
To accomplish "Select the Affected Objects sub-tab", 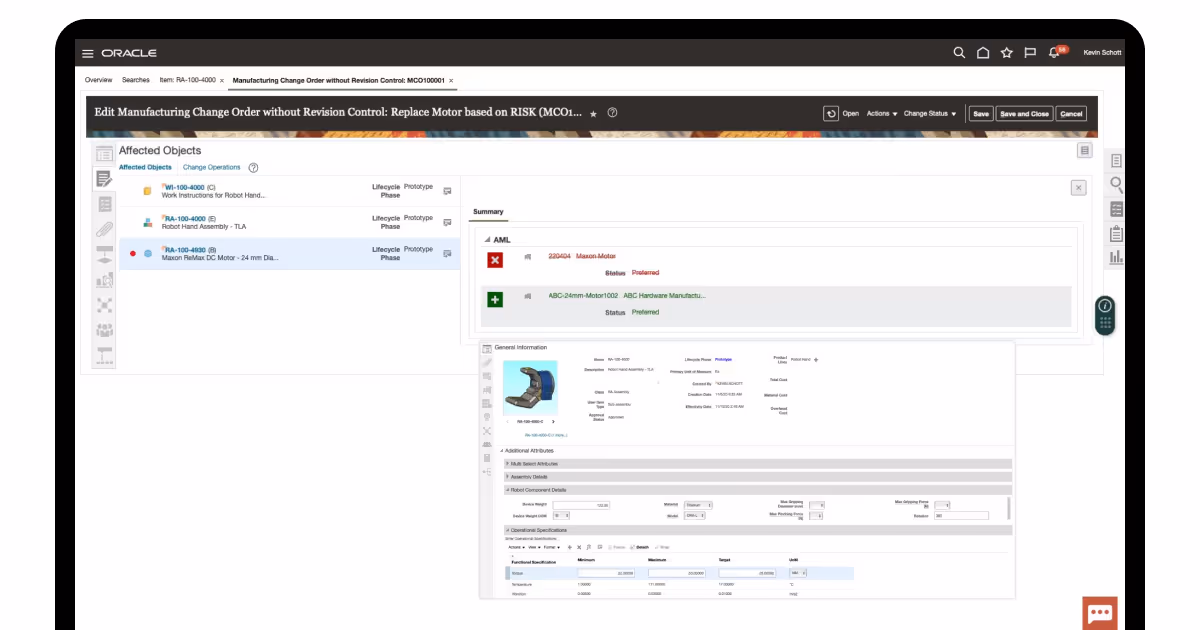I will tap(145, 167).
